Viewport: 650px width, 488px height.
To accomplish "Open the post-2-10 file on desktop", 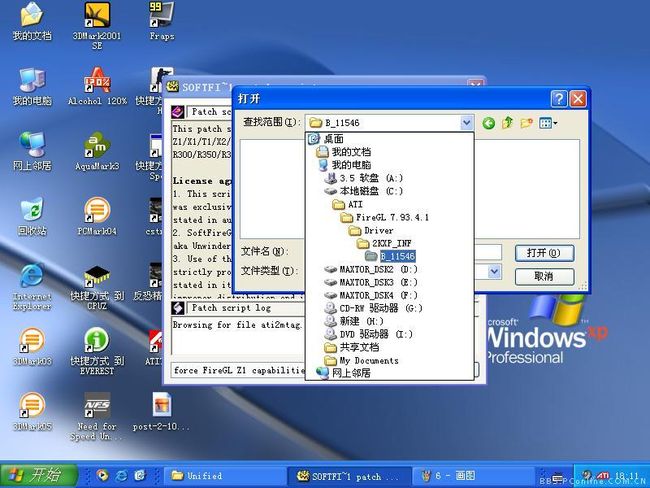I will pyautogui.click(x=162, y=411).
